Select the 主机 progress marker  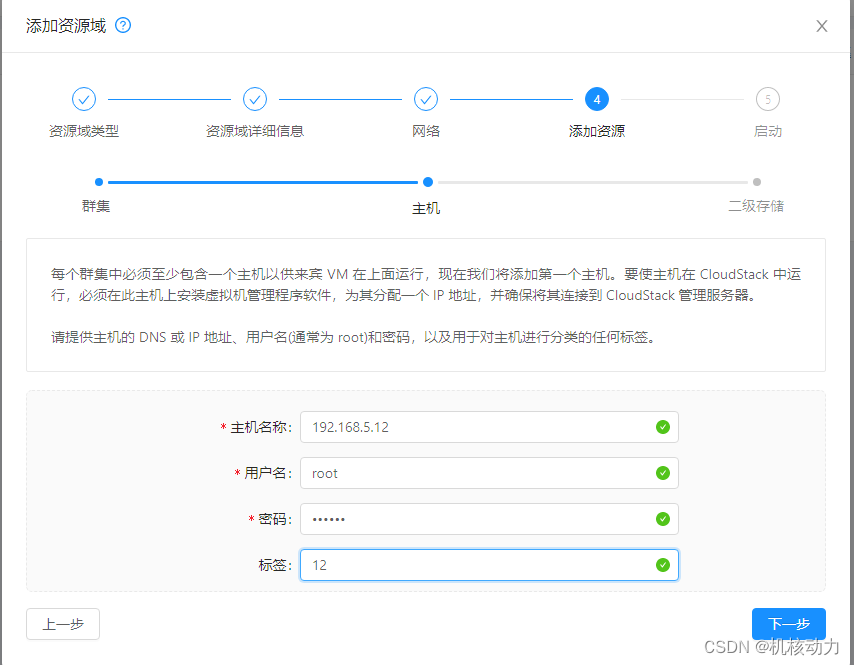coord(428,182)
